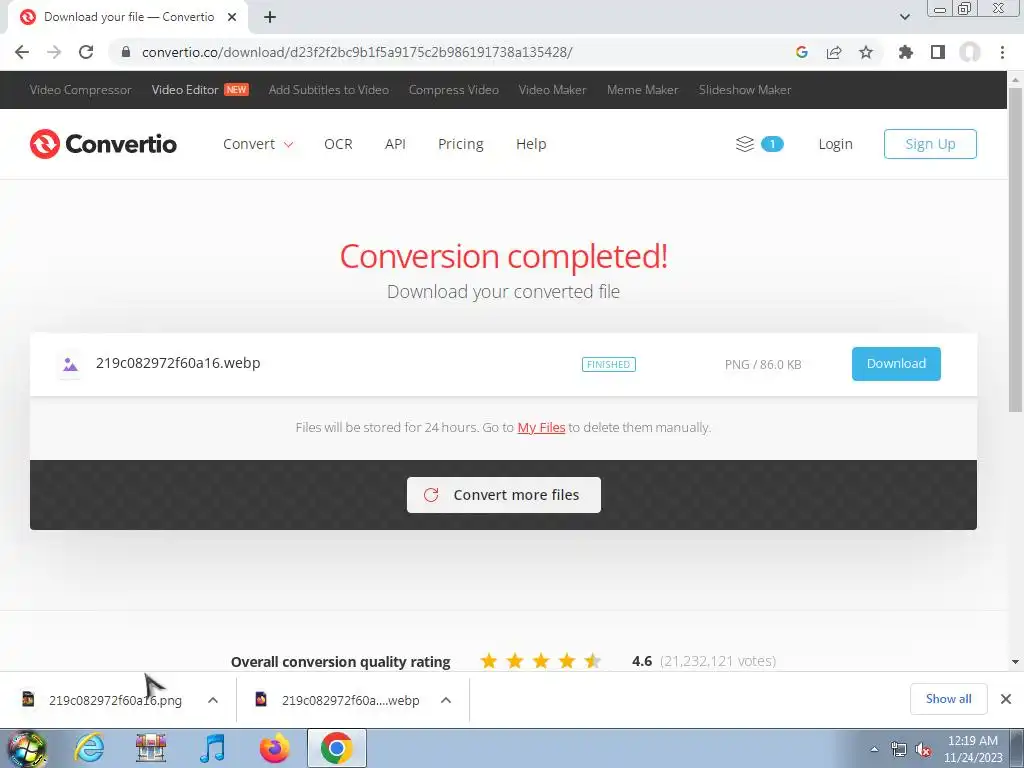Open the Extensions puzzle icon

coord(905,52)
